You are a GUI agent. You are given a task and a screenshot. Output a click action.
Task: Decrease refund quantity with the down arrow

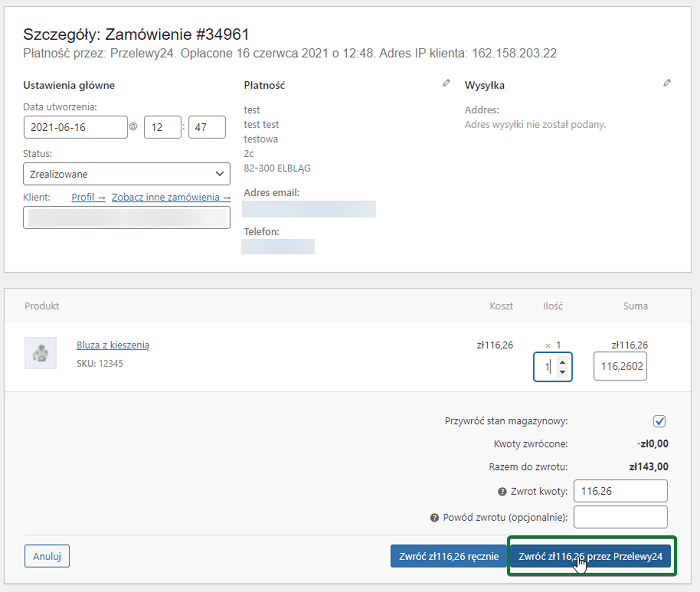tap(562, 371)
